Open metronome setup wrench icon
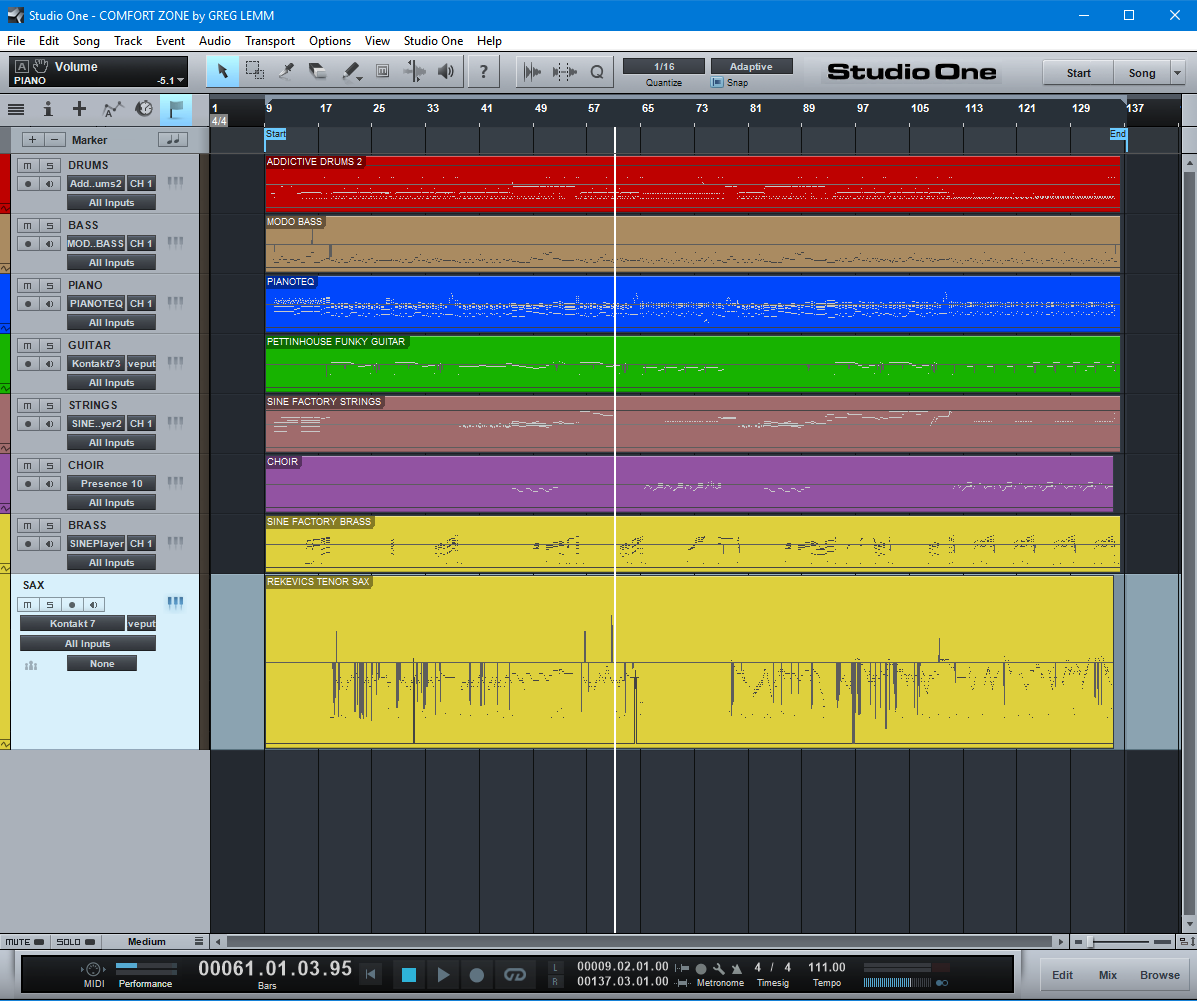Viewport: 1197px width, 1001px height. click(x=718, y=968)
